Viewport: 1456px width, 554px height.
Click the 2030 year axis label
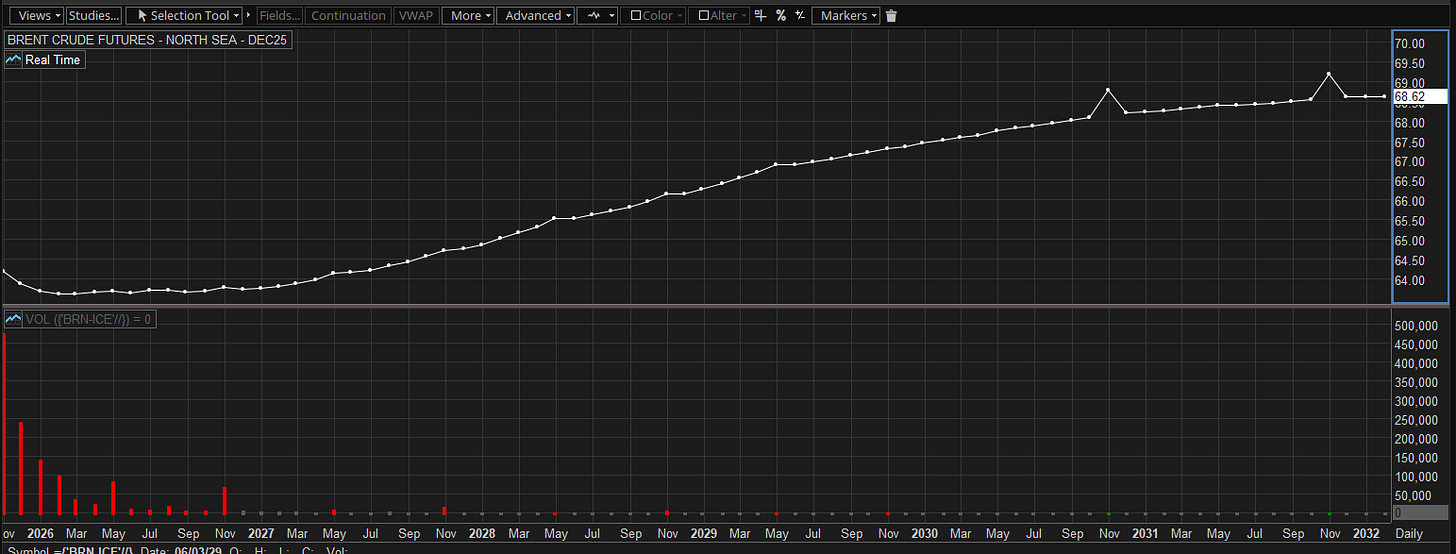pyautogui.click(x=924, y=534)
